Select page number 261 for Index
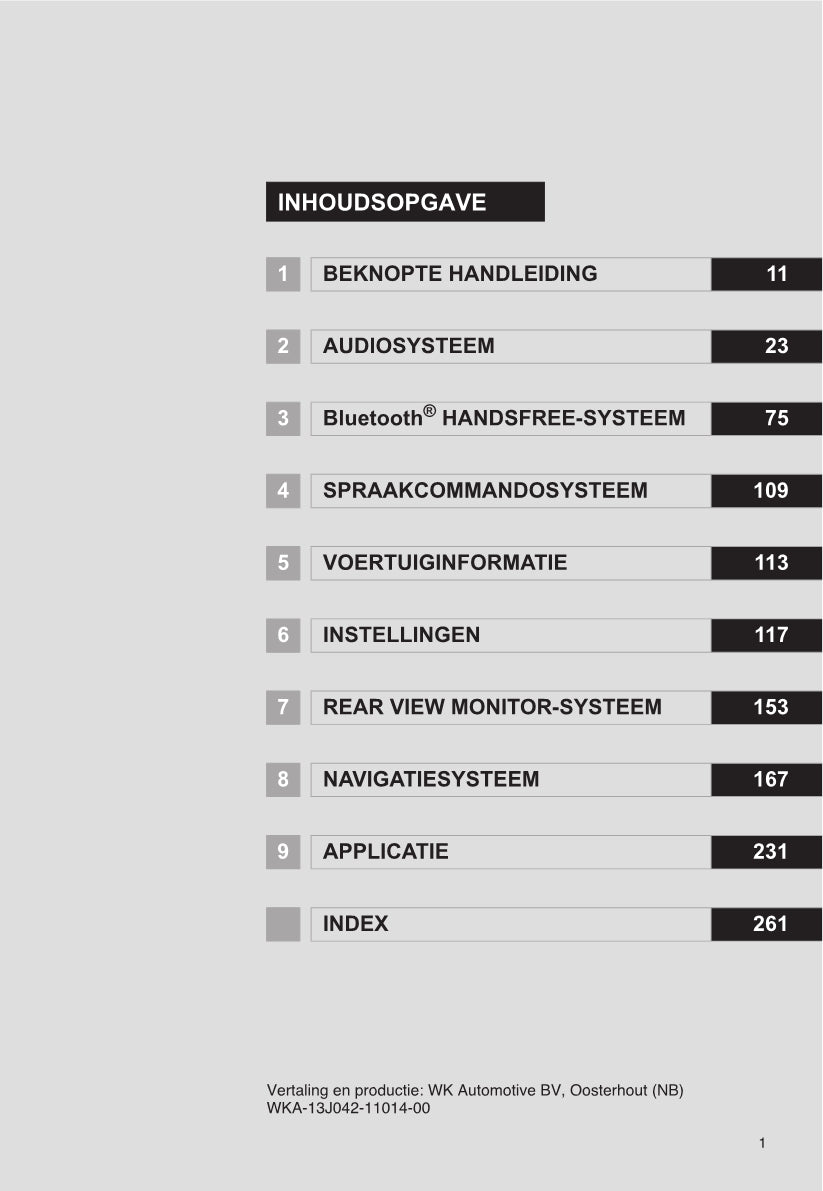This screenshot has width=823, height=1191. 767,924
